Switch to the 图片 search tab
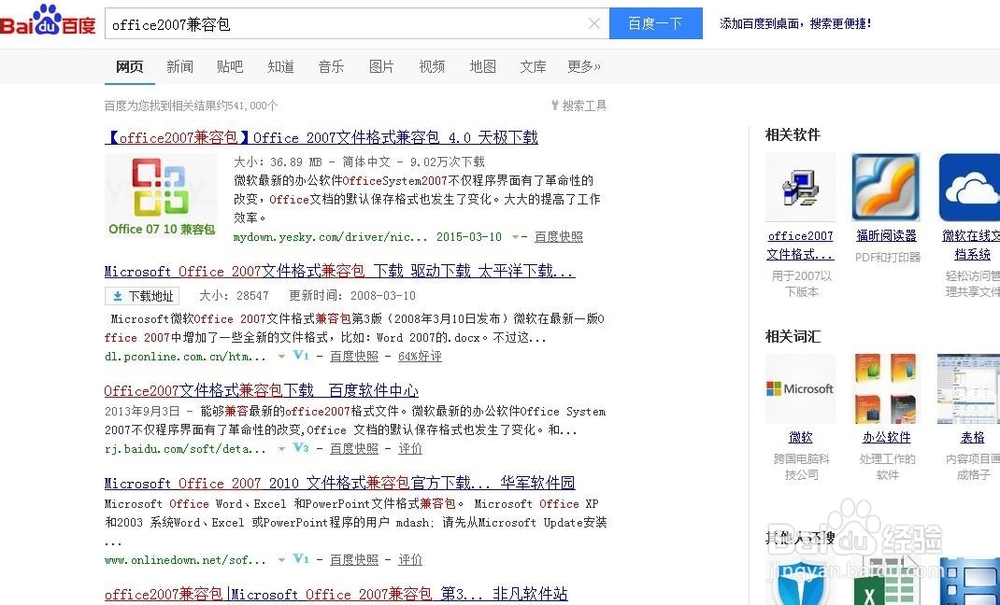The width and height of the screenshot is (1000, 605). 381,67
